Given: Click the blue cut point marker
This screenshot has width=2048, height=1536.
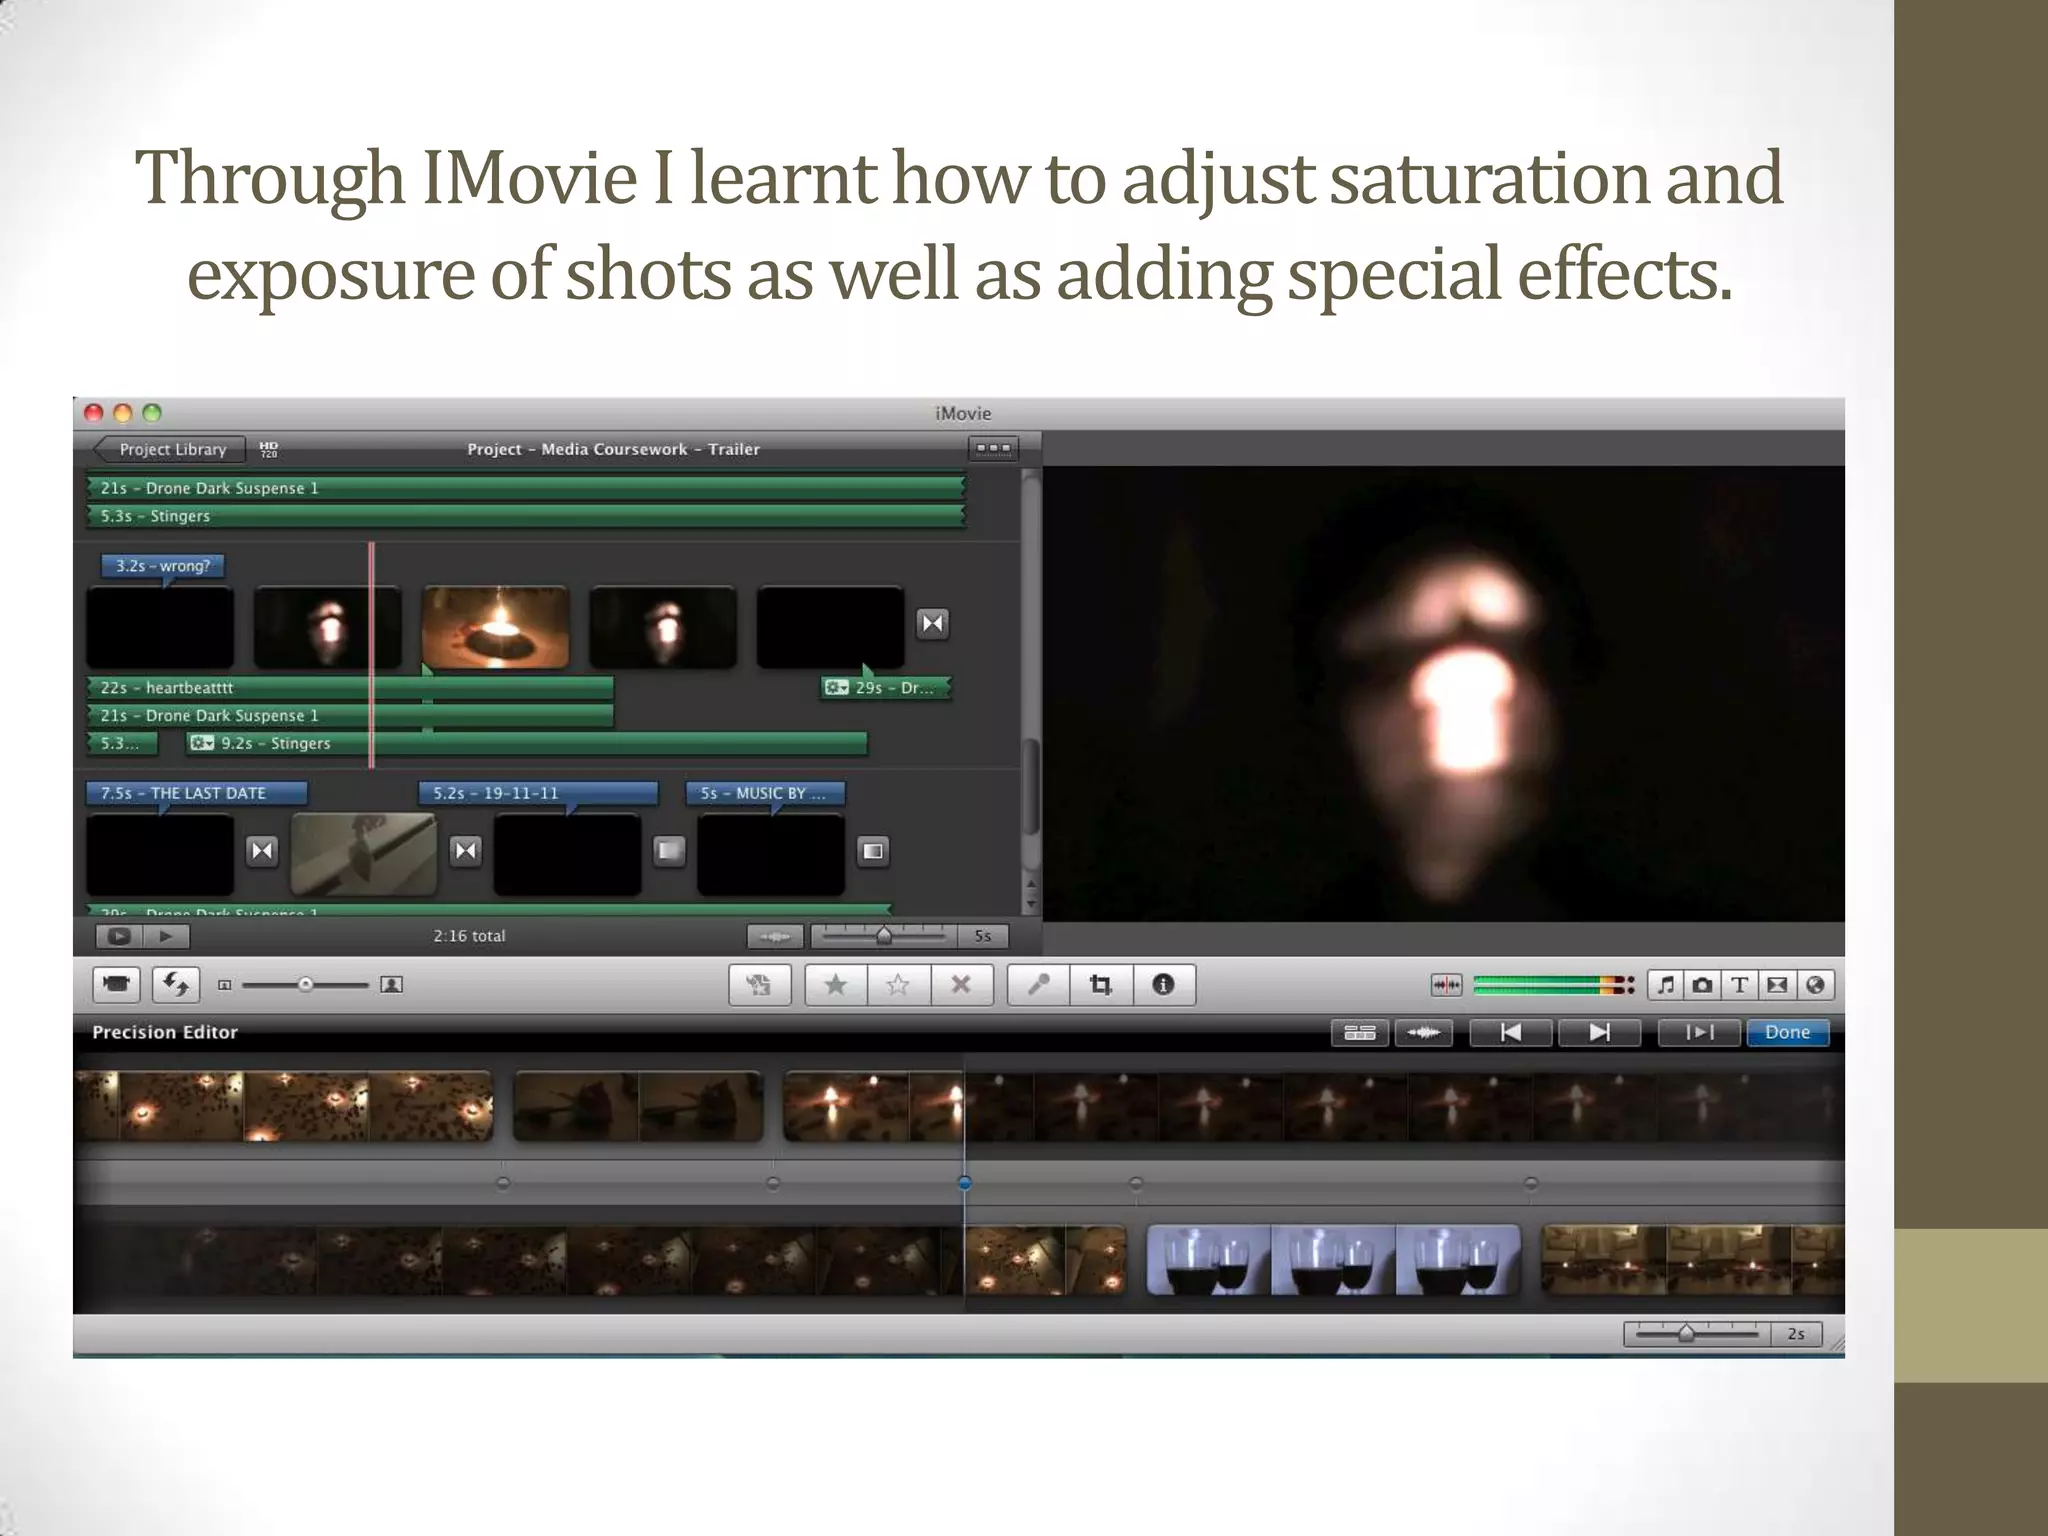Looking at the screenshot, I should [964, 1183].
